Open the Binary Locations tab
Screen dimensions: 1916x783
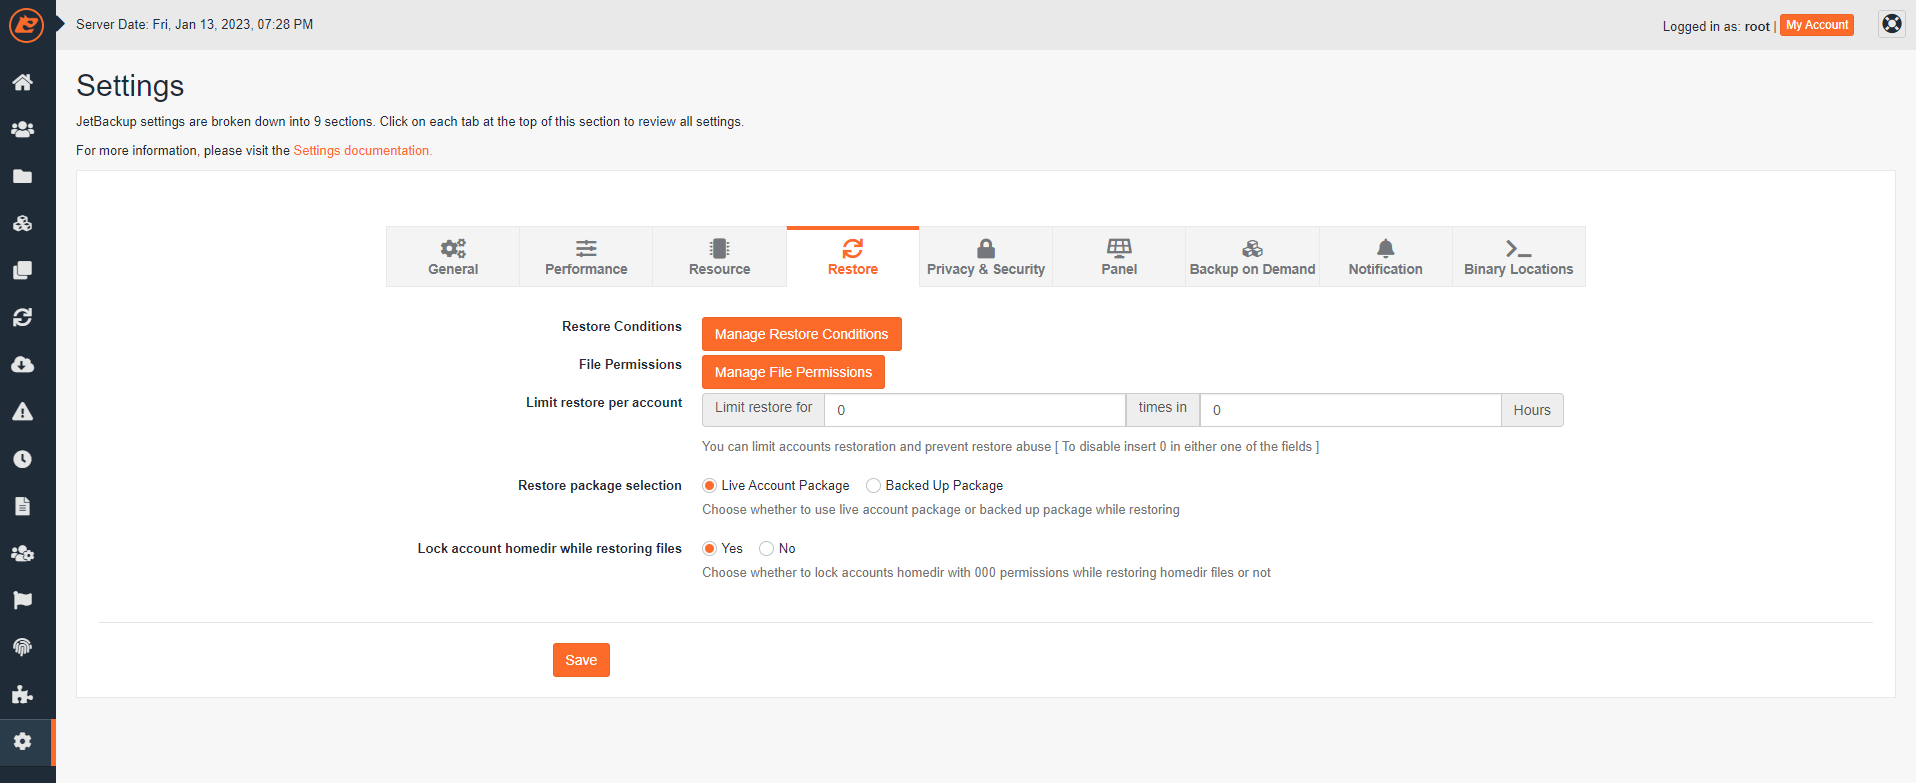(1518, 257)
